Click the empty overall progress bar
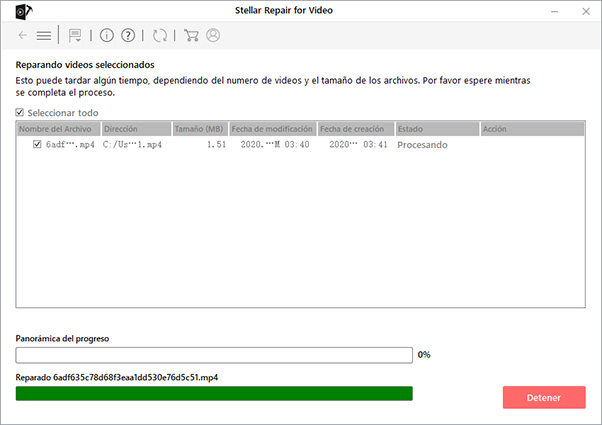This screenshot has width=602, height=425. click(214, 355)
